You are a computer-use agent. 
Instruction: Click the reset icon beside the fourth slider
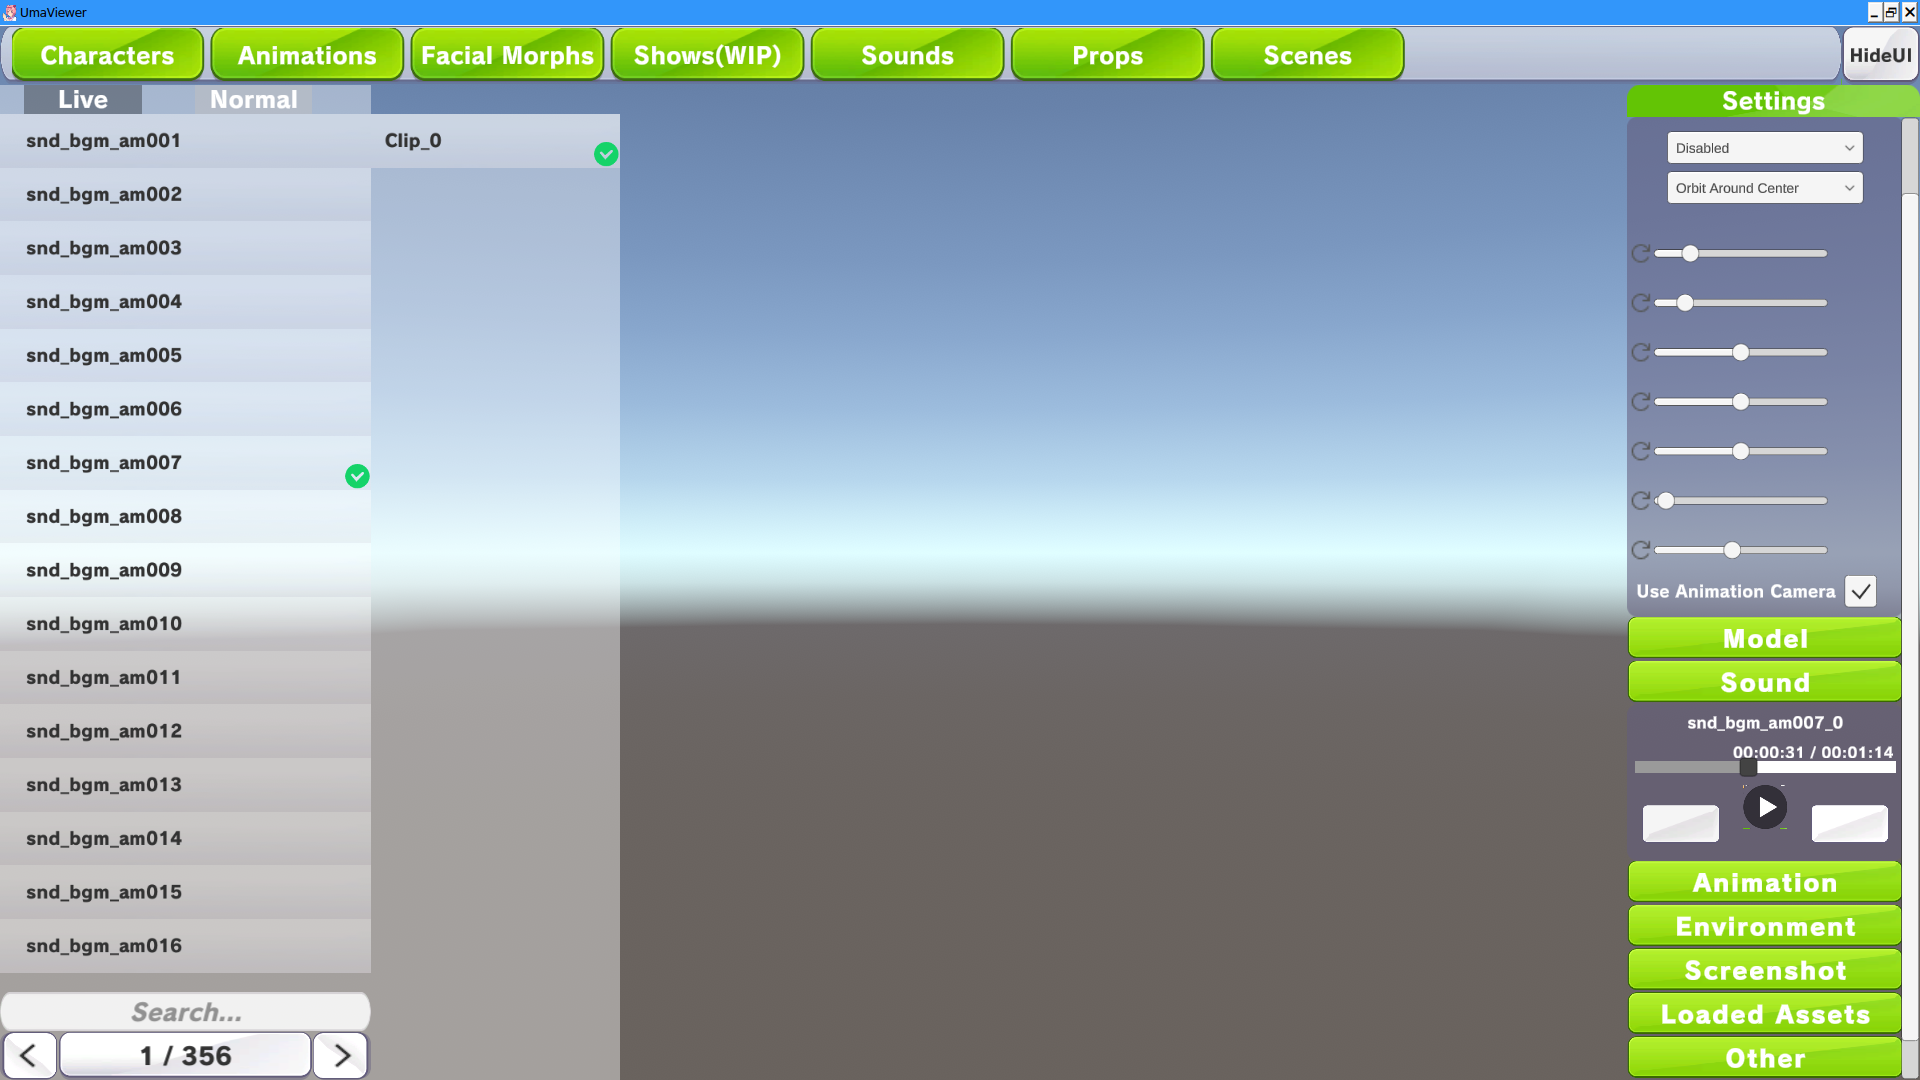[x=1641, y=402]
